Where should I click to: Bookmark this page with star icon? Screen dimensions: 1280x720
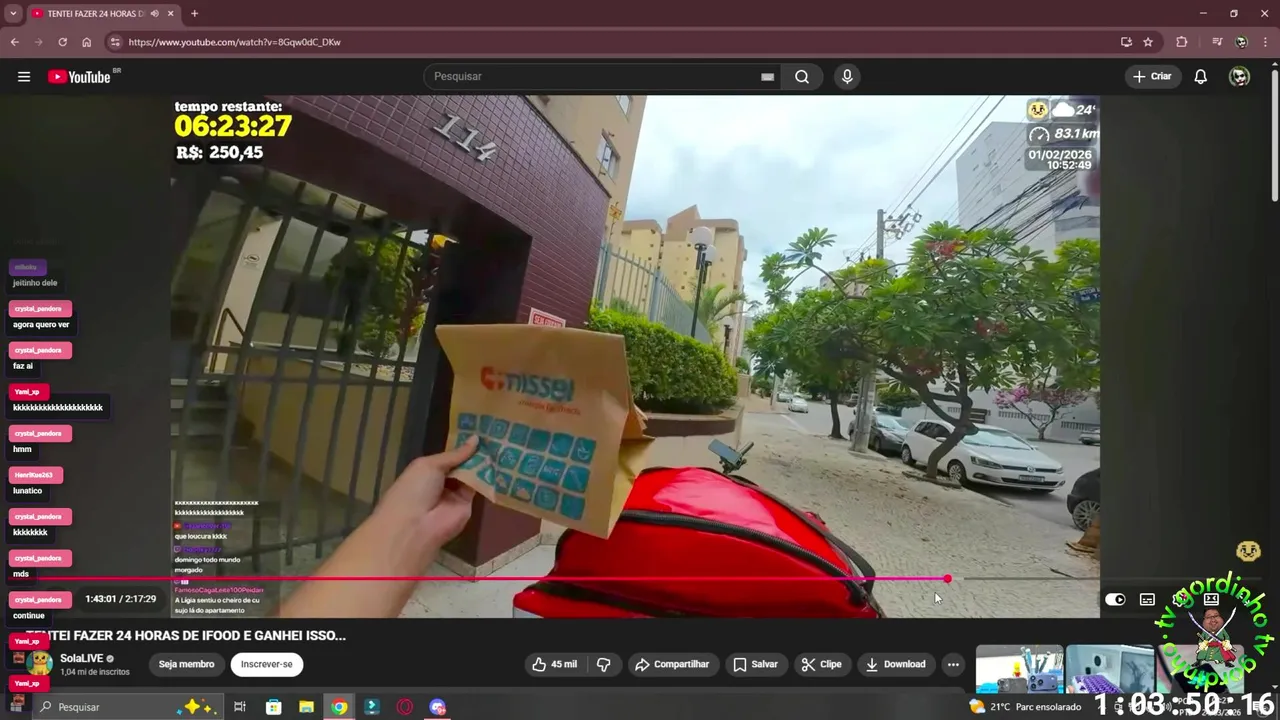coord(1148,42)
